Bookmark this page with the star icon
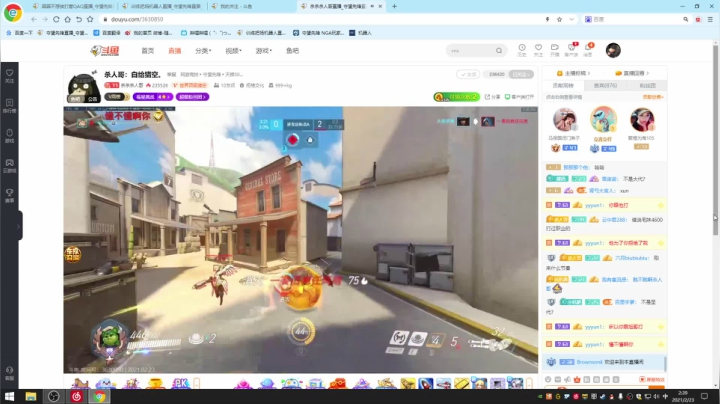720x404 pixels. coord(559,19)
